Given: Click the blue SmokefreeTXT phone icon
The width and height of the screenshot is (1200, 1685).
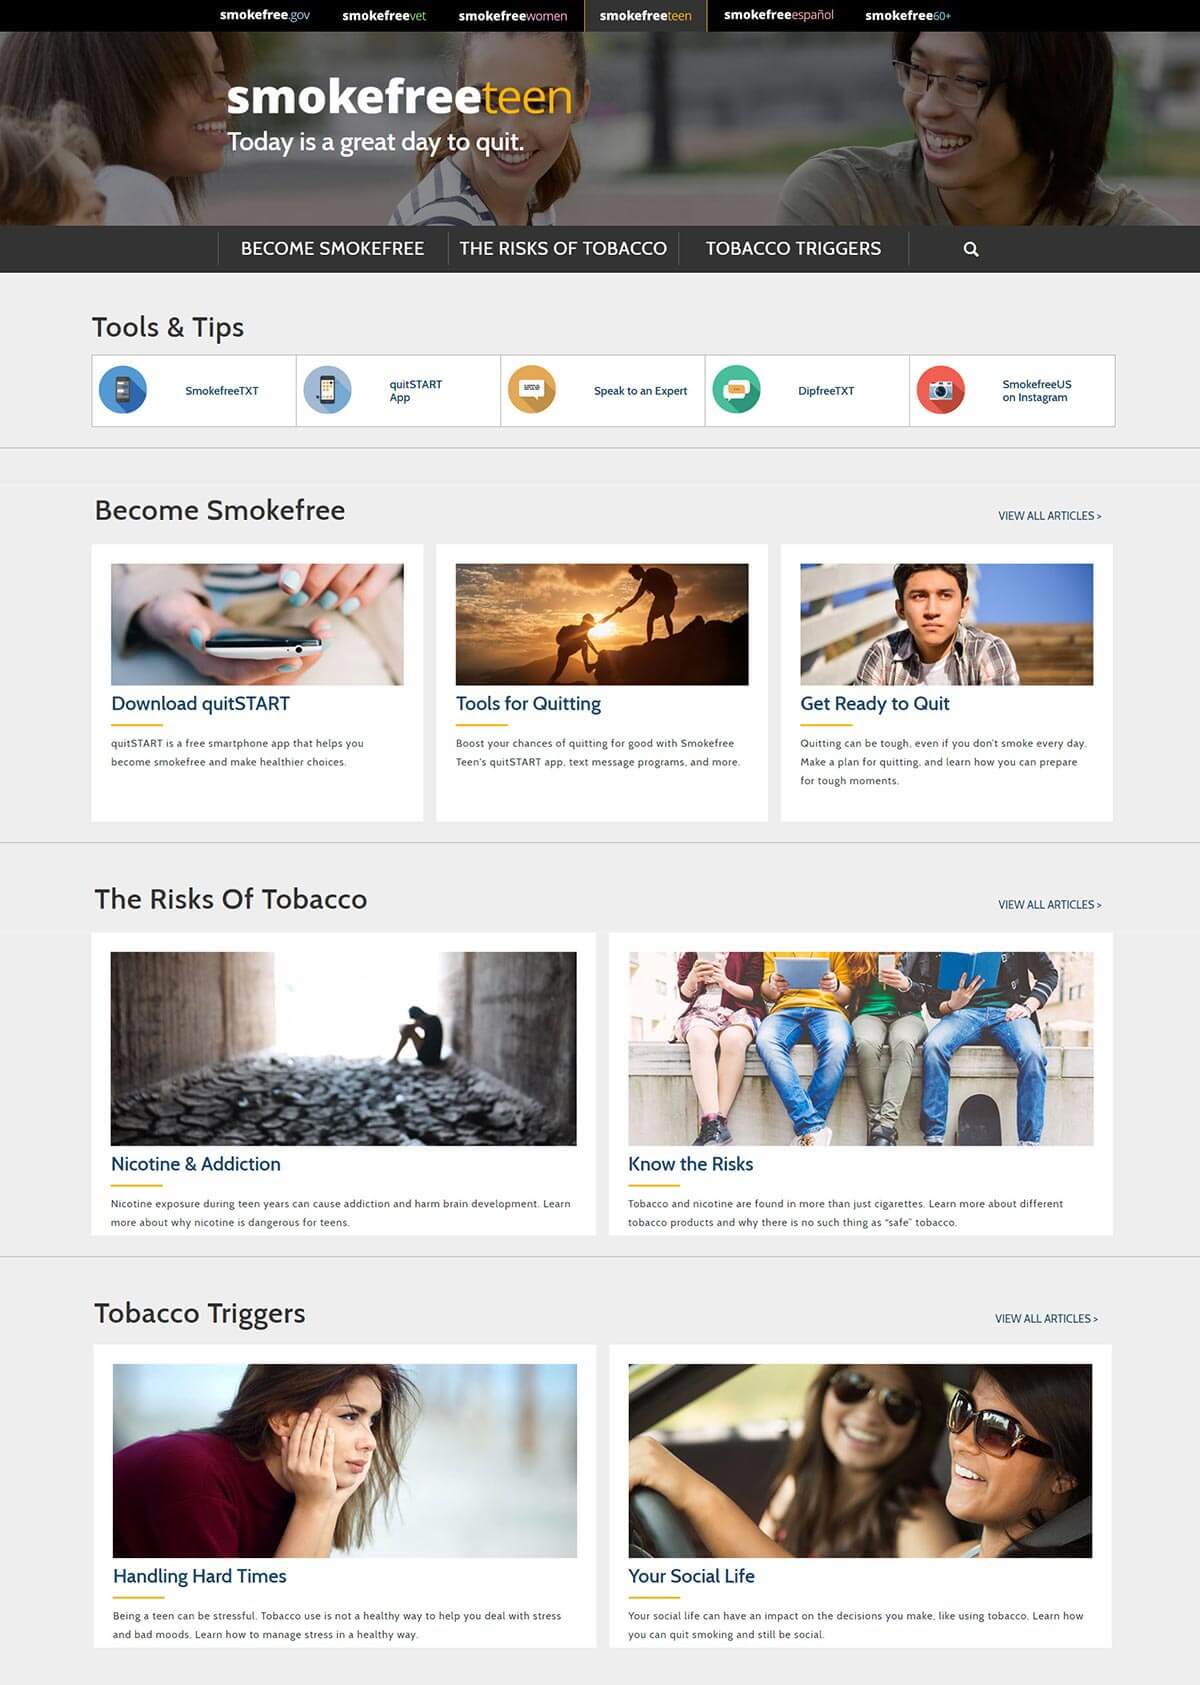Looking at the screenshot, I should click(x=123, y=390).
